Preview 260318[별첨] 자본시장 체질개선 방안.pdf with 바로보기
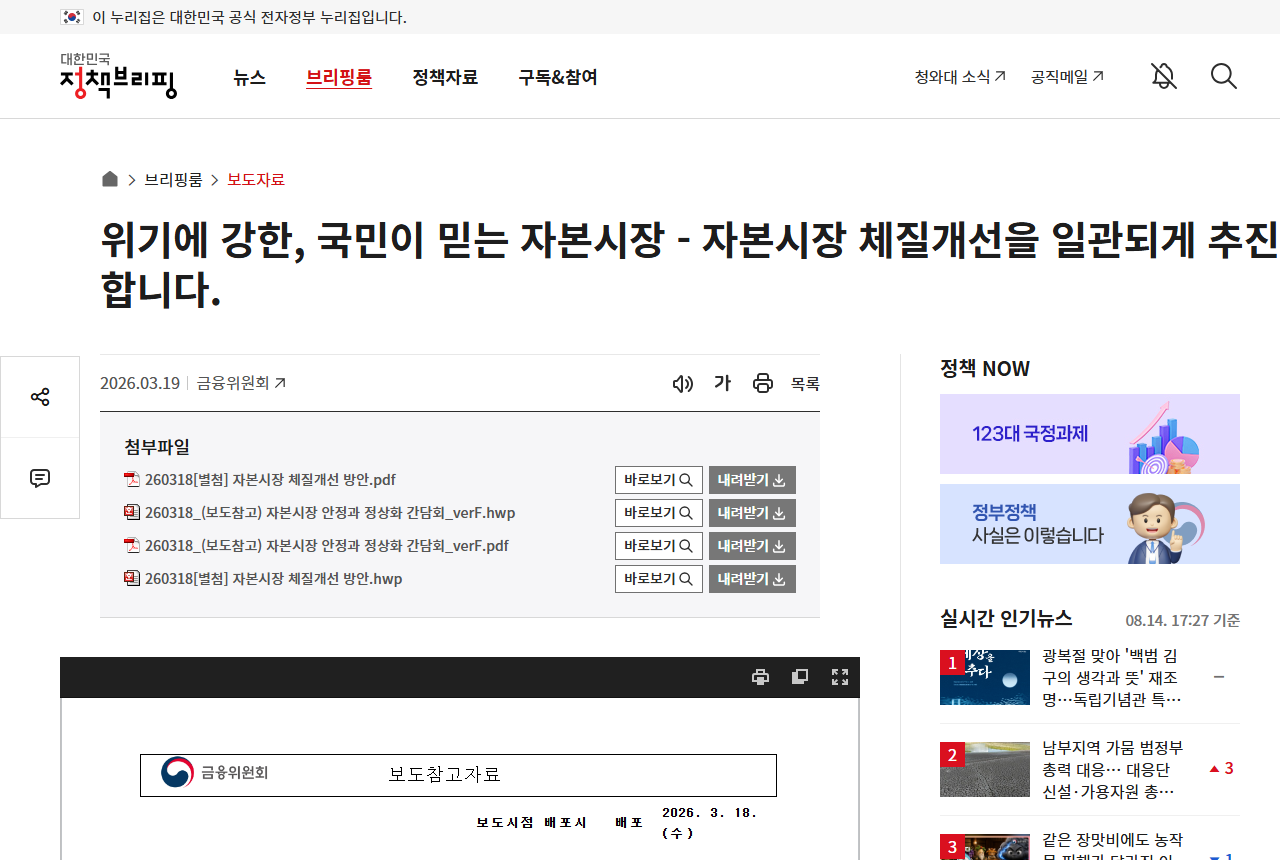 click(659, 480)
